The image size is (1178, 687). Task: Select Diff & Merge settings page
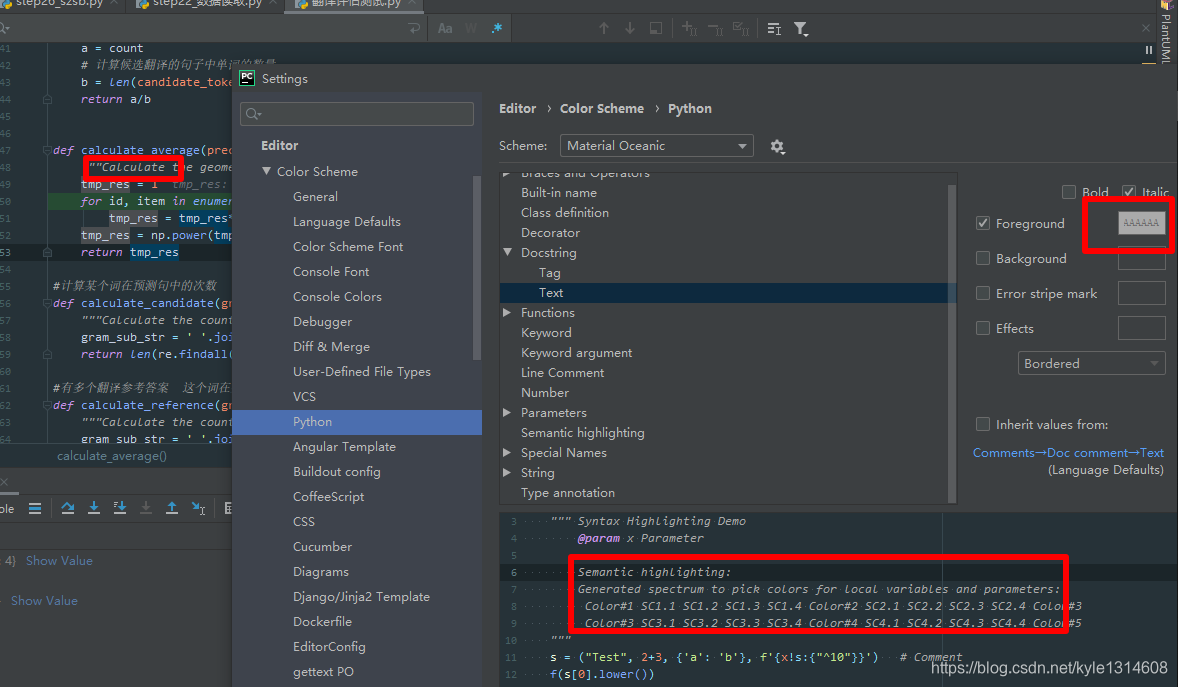[331, 347]
